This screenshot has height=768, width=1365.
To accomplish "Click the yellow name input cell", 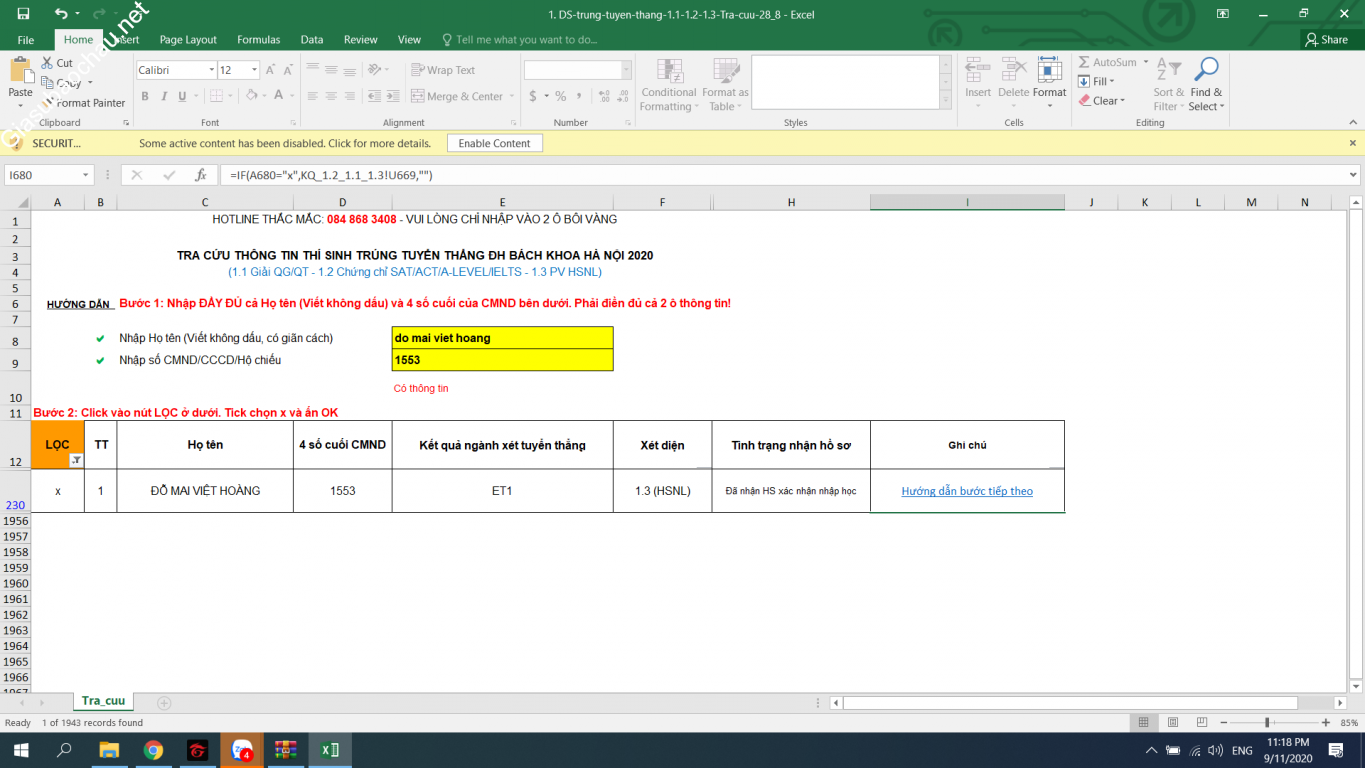I will tap(502, 338).
